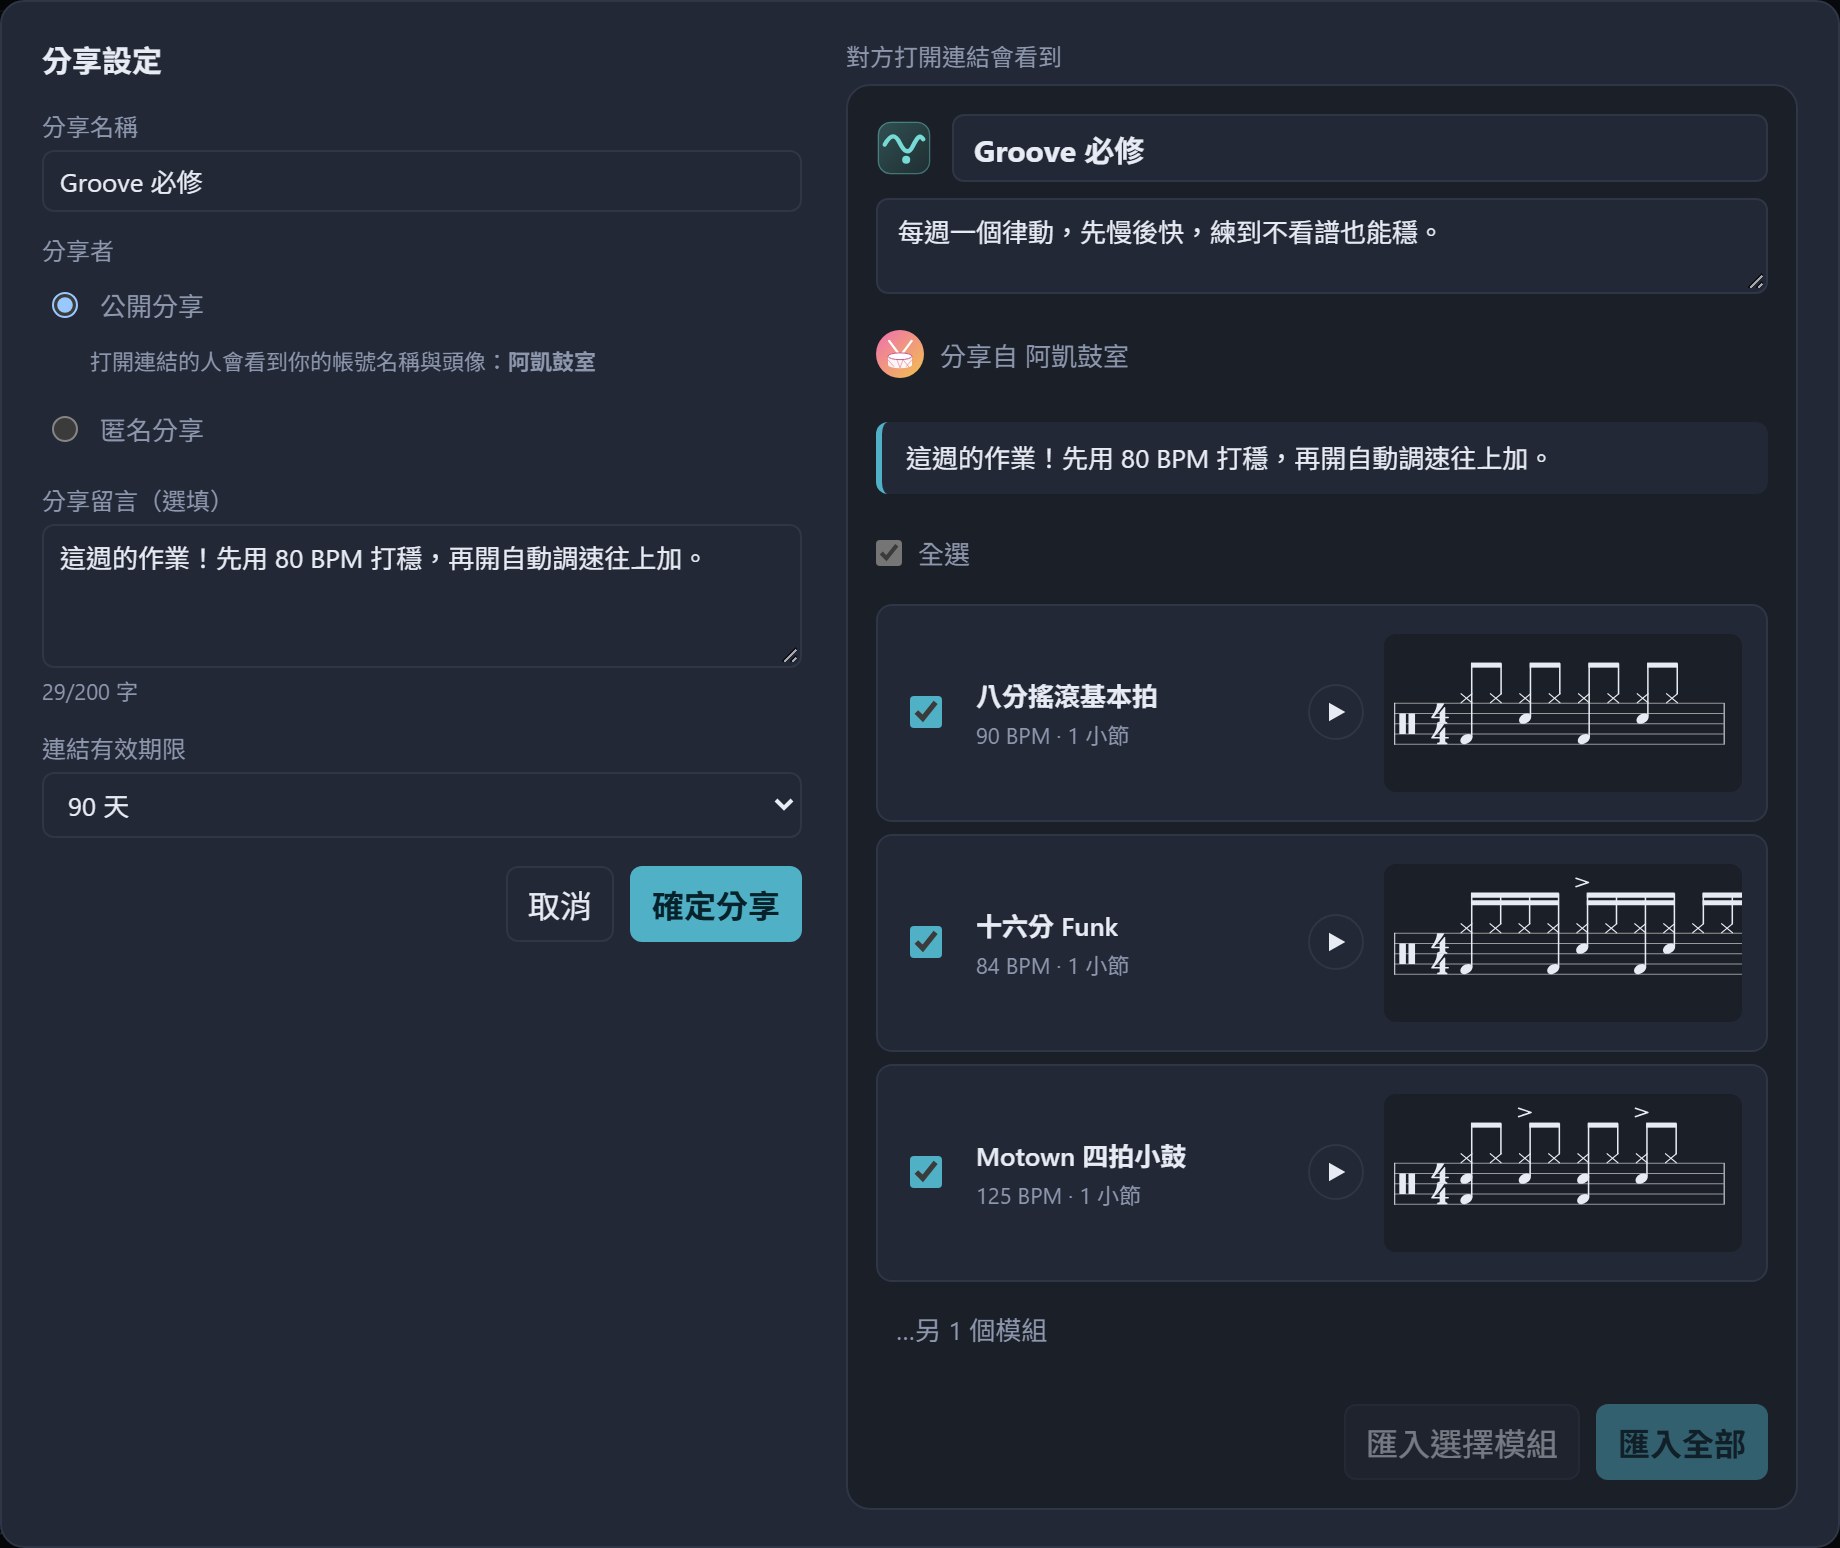The image size is (1840, 1548).
Task: Click the Motown 四拍小鼓 module title
Action: (x=1081, y=1157)
